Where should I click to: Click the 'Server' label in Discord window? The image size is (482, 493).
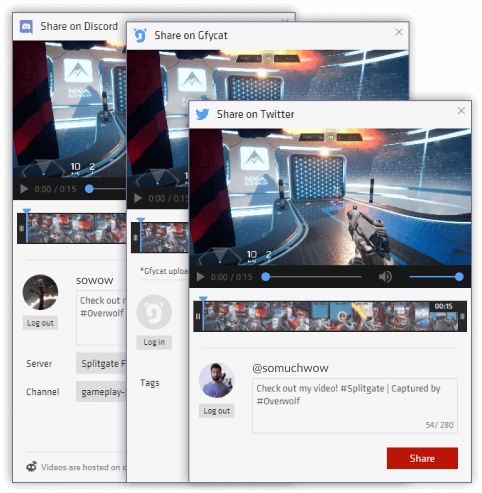click(x=39, y=363)
